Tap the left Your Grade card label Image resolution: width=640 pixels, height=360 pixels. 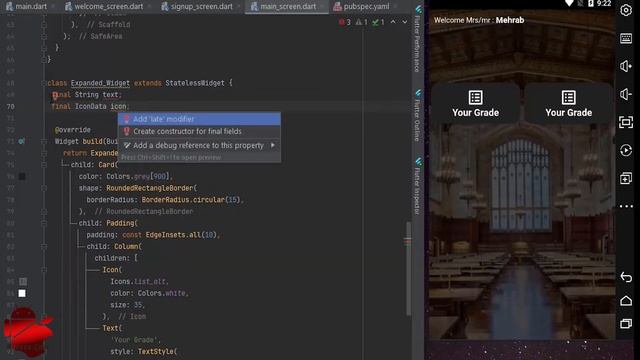click(475, 113)
